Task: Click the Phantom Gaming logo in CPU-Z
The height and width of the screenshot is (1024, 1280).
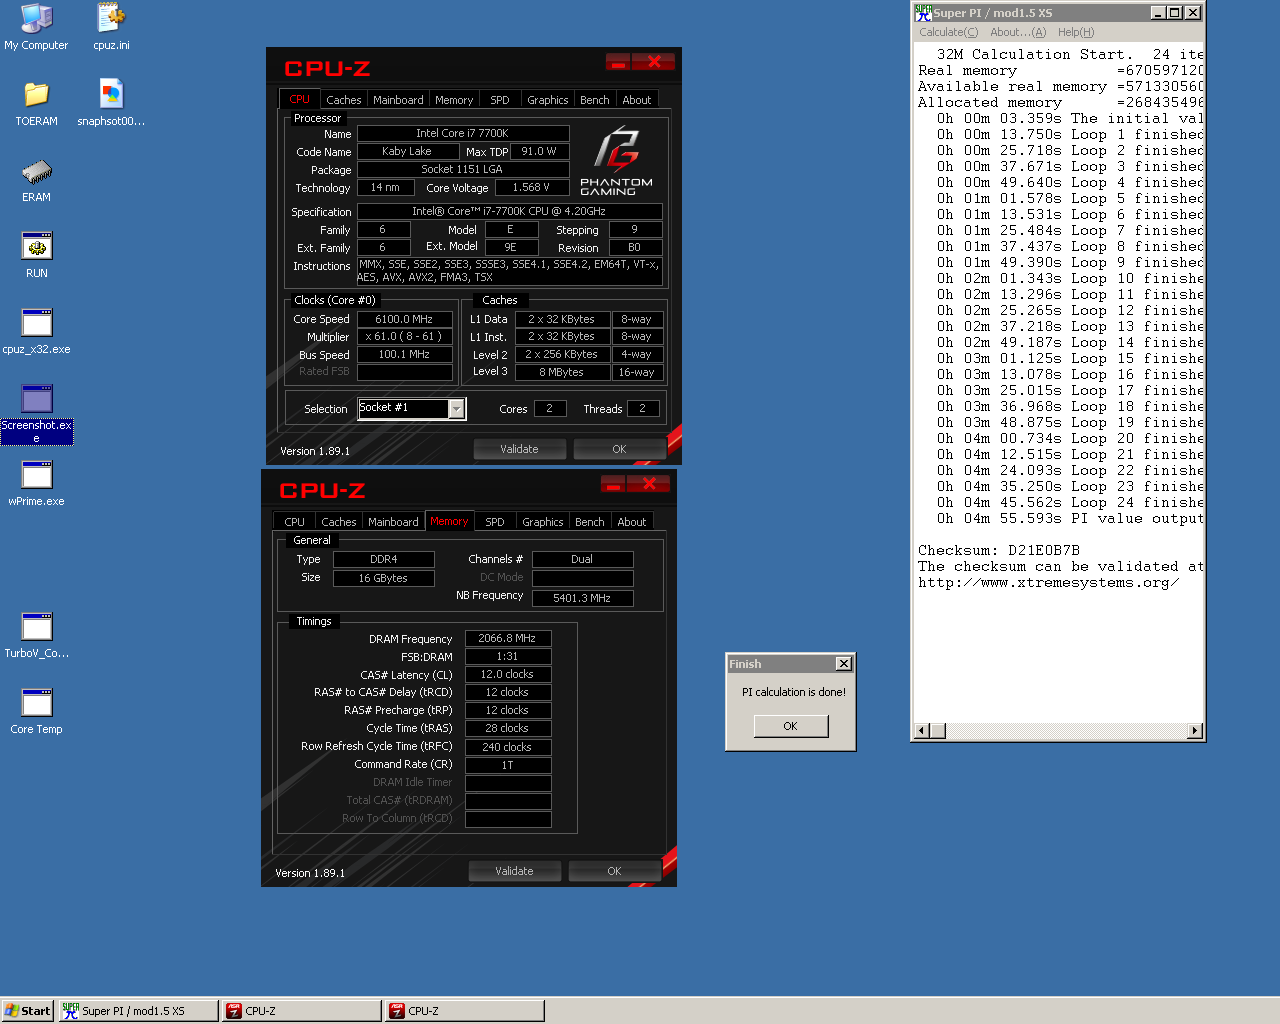Action: pyautogui.click(x=616, y=162)
